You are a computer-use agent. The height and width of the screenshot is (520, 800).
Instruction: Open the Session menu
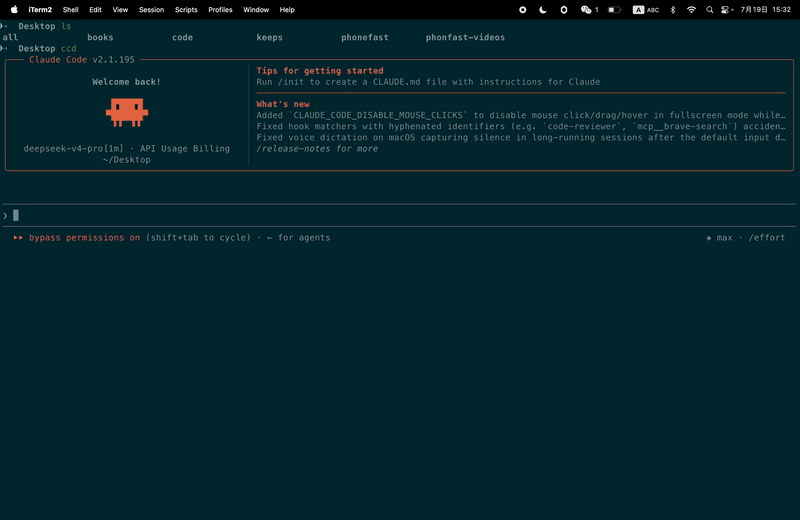[152, 10]
